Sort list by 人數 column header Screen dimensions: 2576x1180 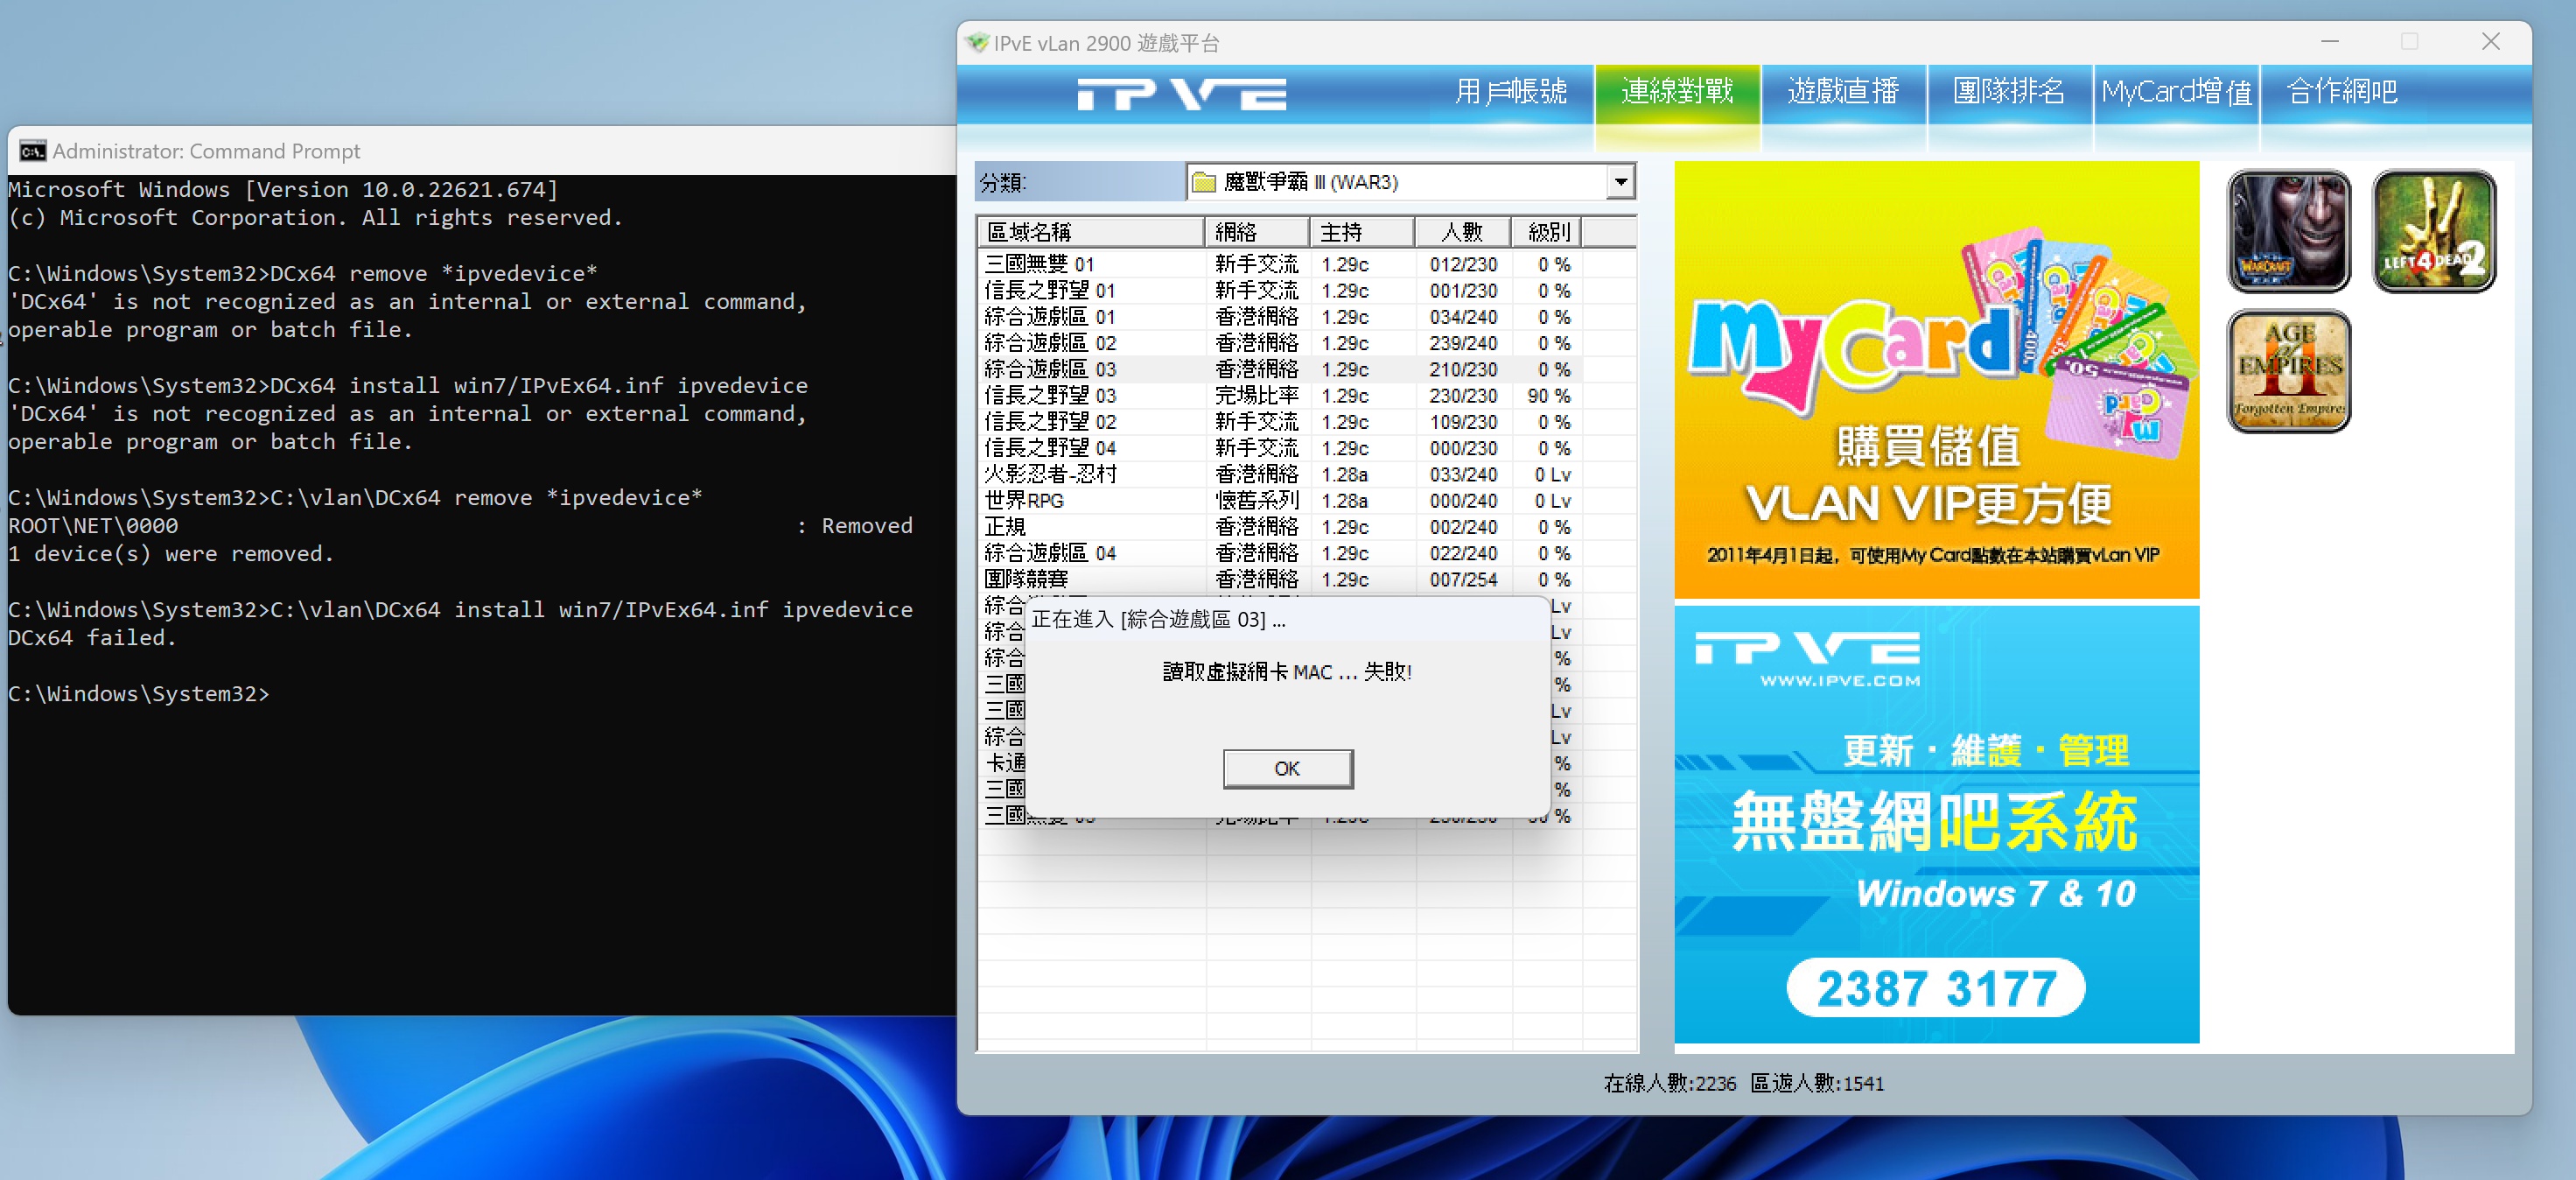click(1462, 232)
